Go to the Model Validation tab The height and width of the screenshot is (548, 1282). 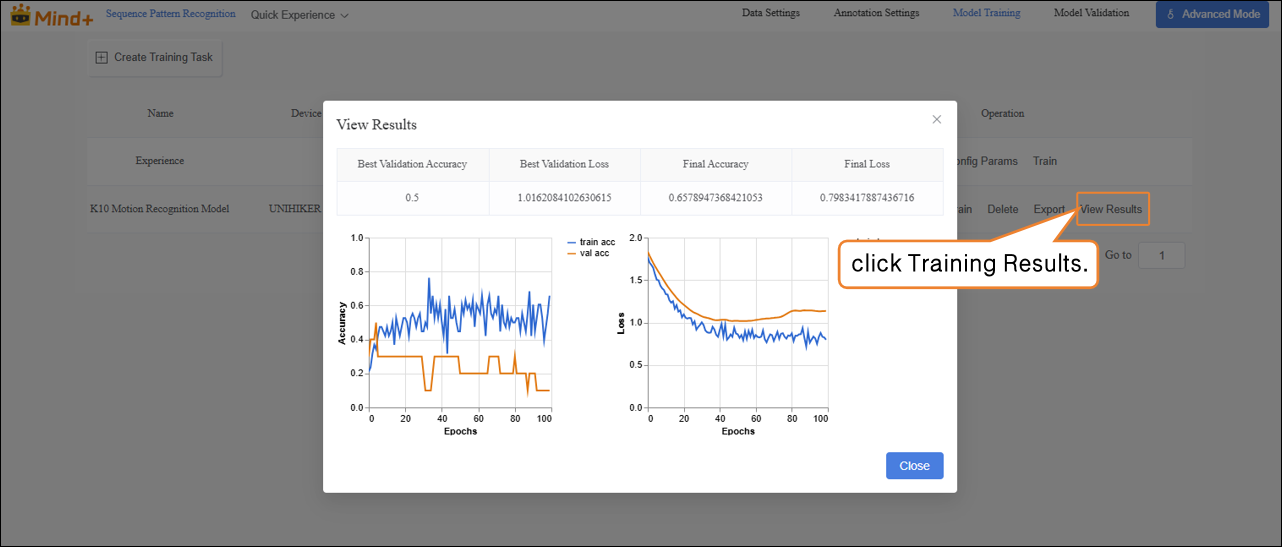(1091, 14)
